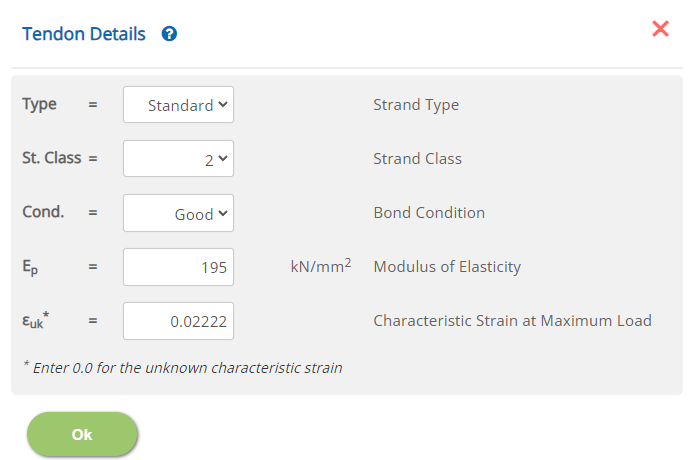Open the Type dropdown showing Standard

(x=178, y=104)
